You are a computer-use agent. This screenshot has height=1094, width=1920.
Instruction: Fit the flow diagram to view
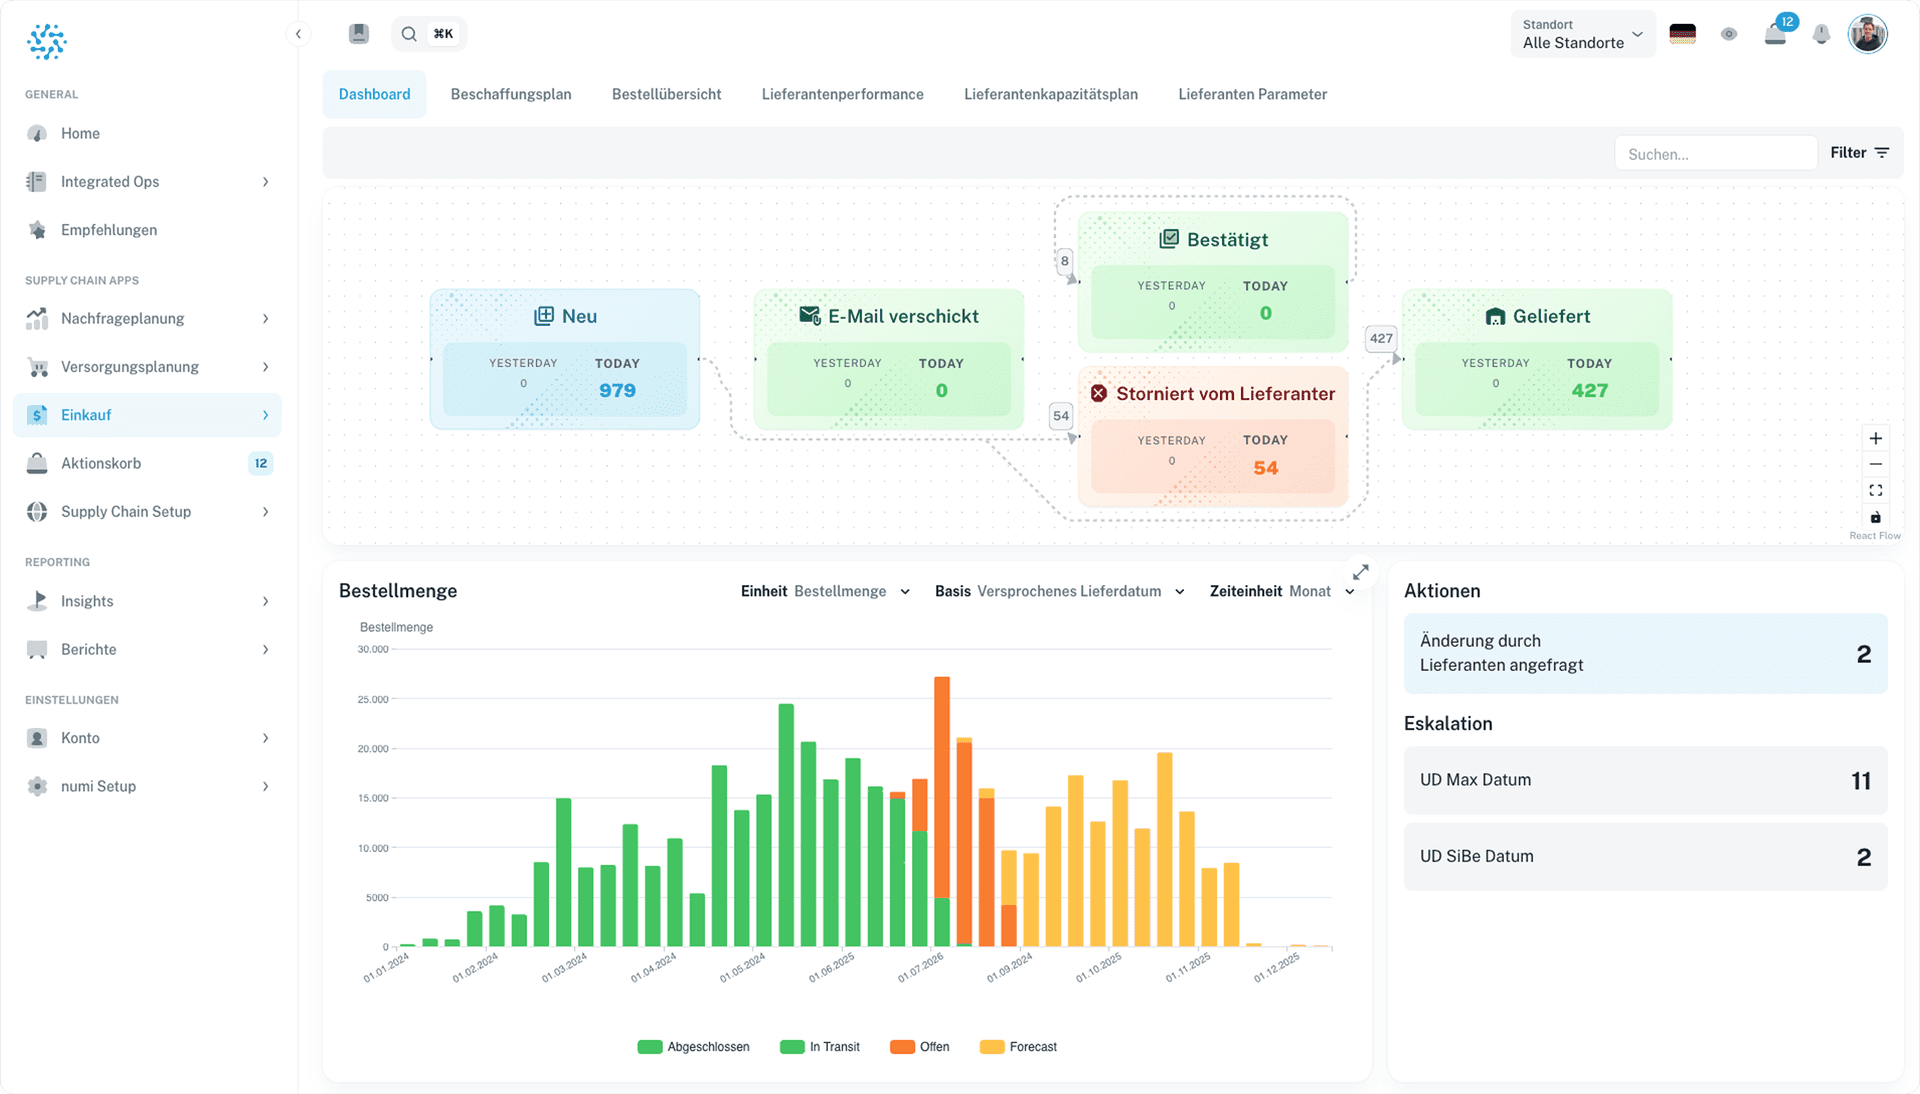click(x=1876, y=490)
